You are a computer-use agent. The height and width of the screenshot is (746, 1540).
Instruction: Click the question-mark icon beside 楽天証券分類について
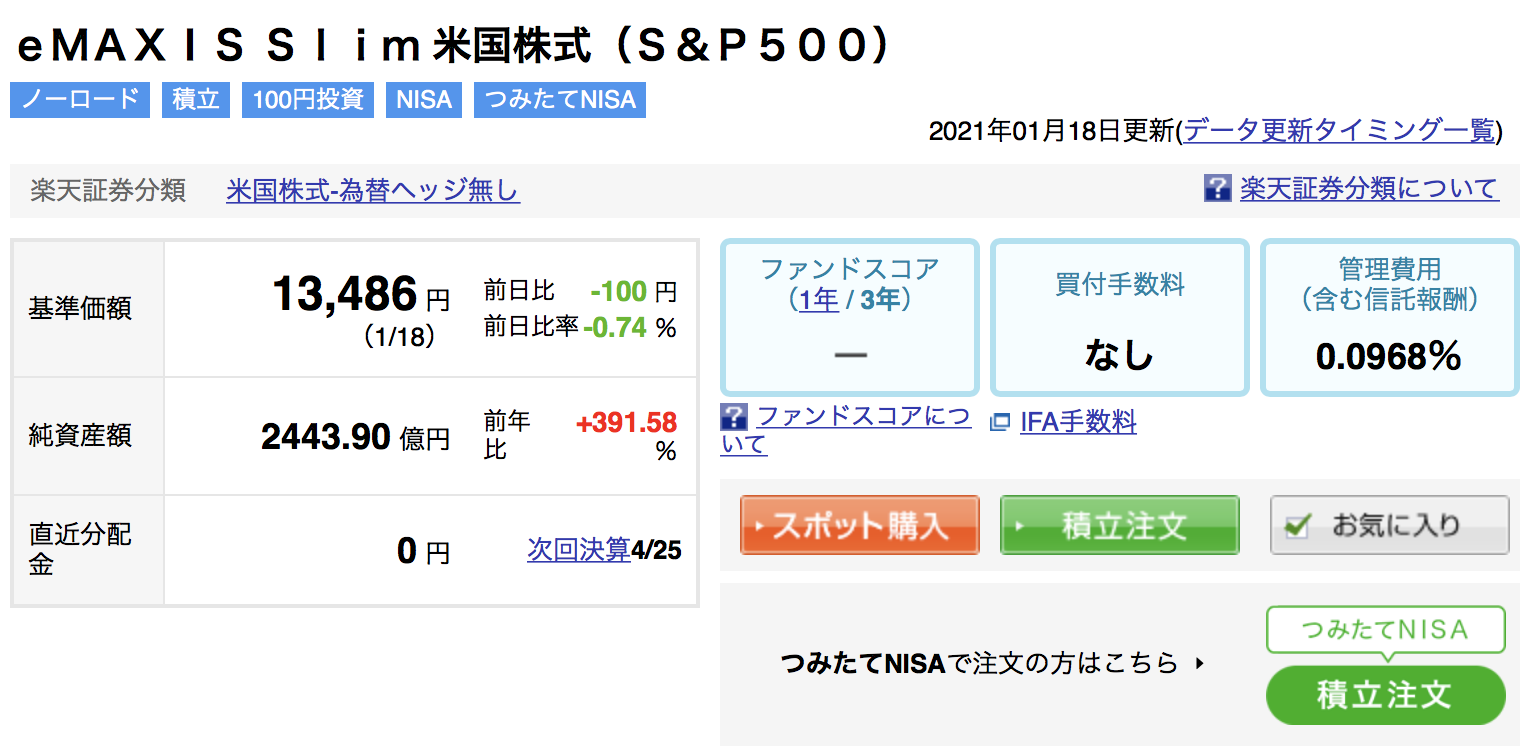coord(1217,188)
